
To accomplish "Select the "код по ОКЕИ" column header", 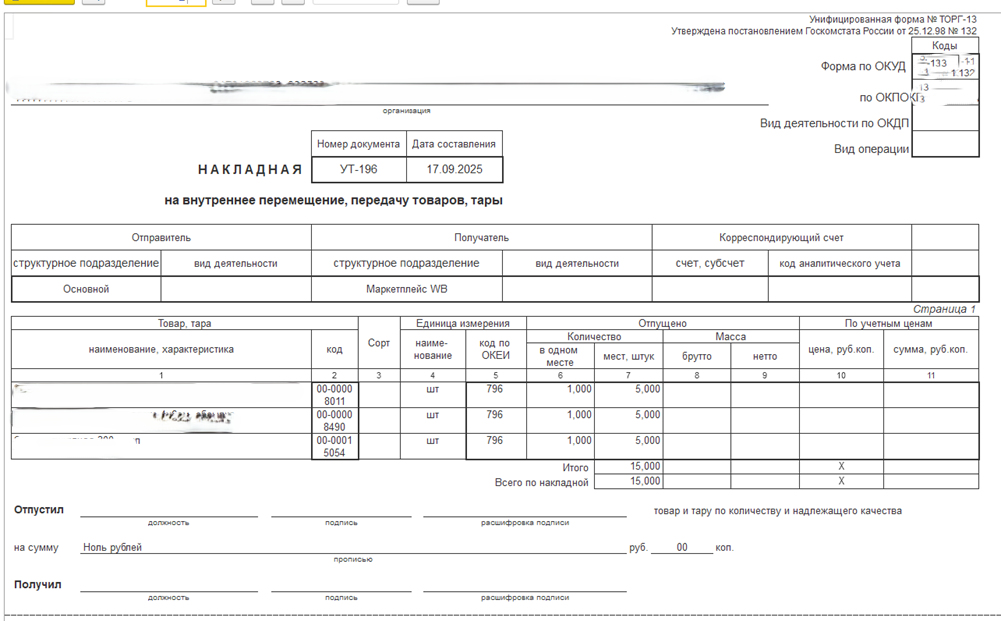I will [x=495, y=349].
